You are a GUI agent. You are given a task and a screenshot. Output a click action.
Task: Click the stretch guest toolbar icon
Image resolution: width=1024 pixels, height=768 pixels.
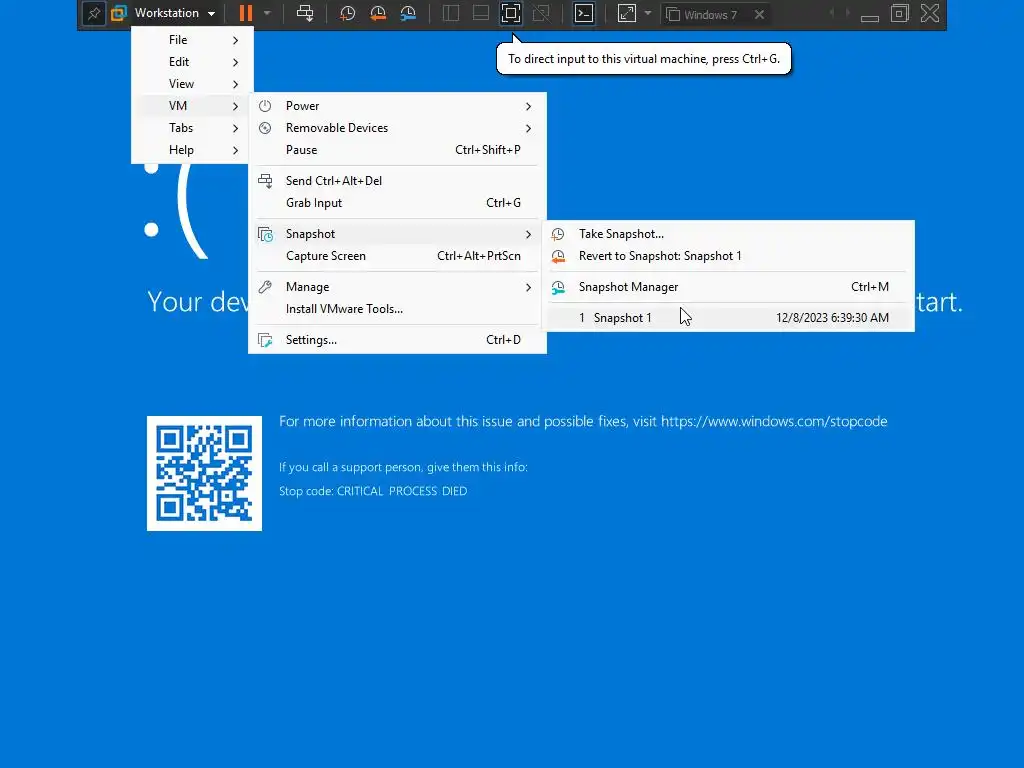point(627,13)
